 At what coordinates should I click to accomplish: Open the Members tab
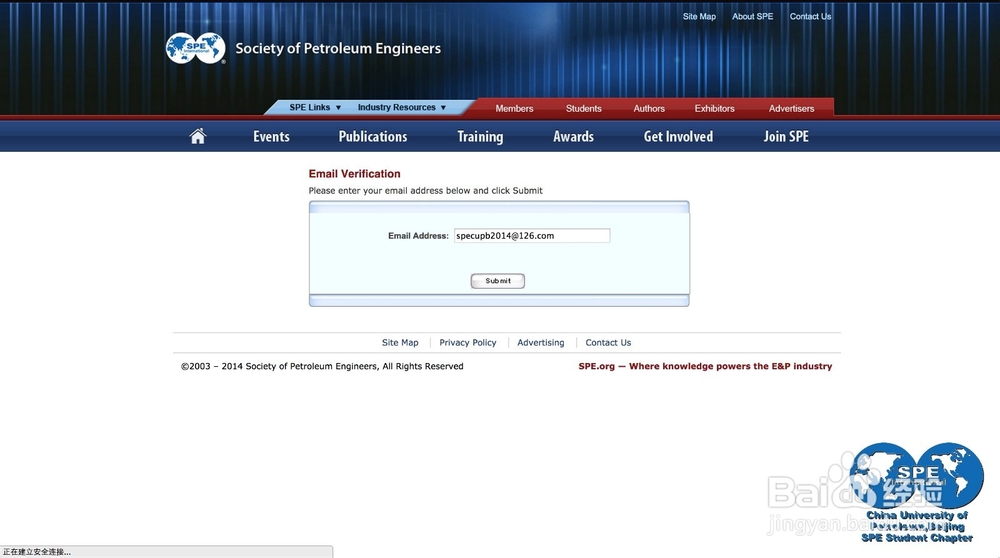[x=514, y=108]
